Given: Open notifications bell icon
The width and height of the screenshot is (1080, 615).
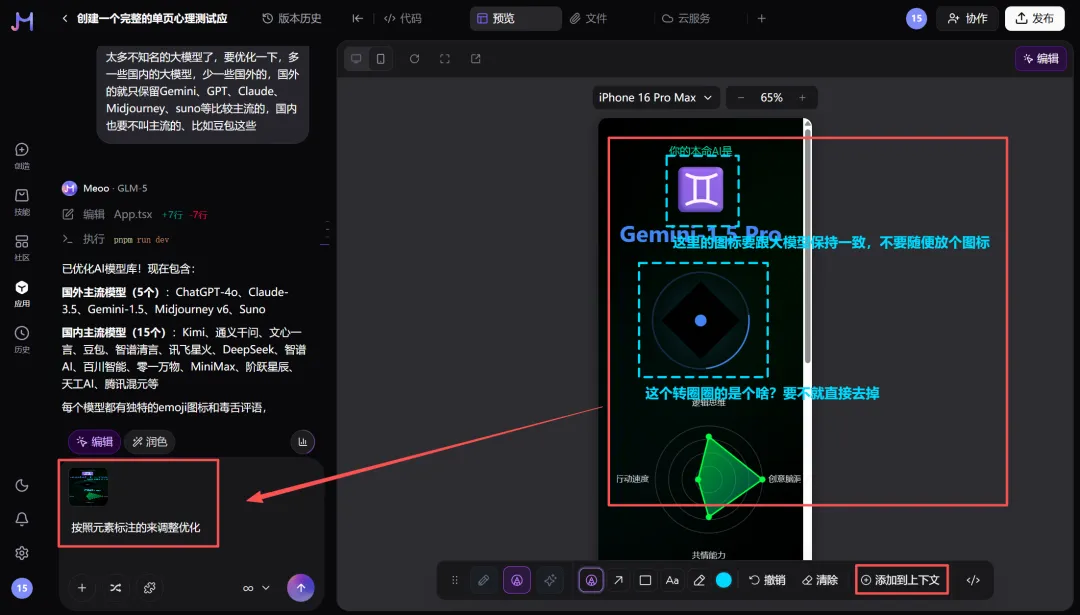Looking at the screenshot, I should (22, 519).
